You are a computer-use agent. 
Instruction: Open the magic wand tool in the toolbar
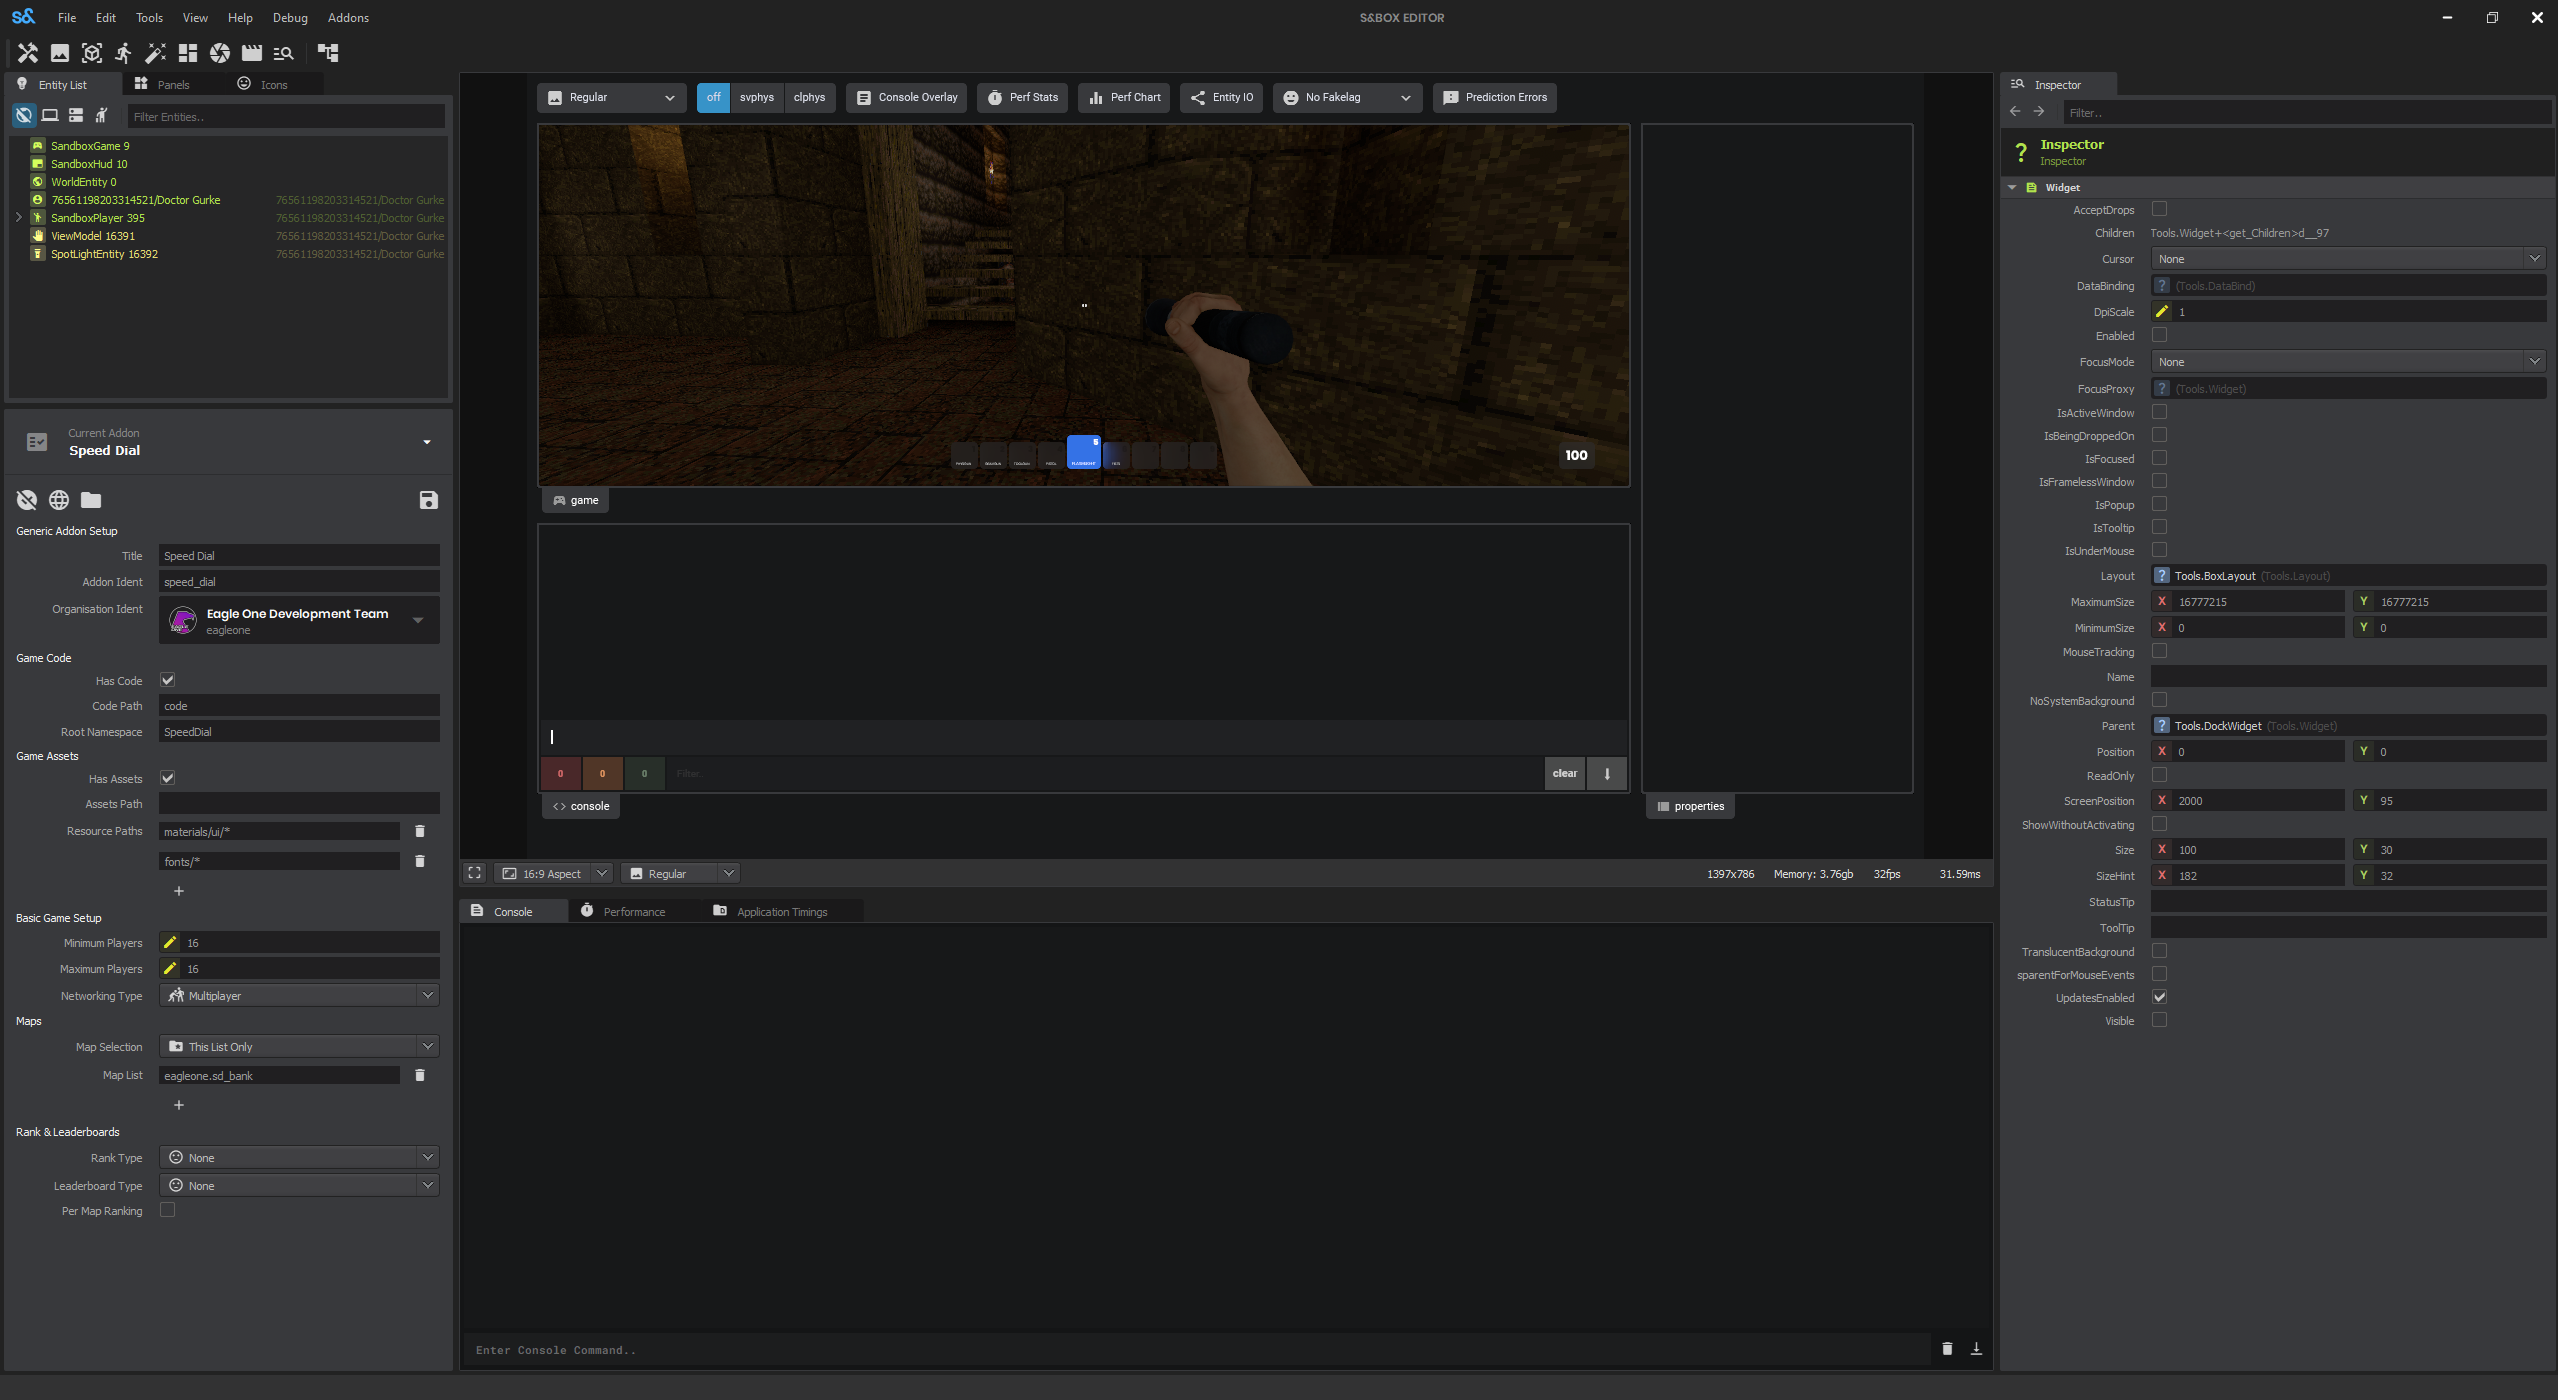coord(155,53)
